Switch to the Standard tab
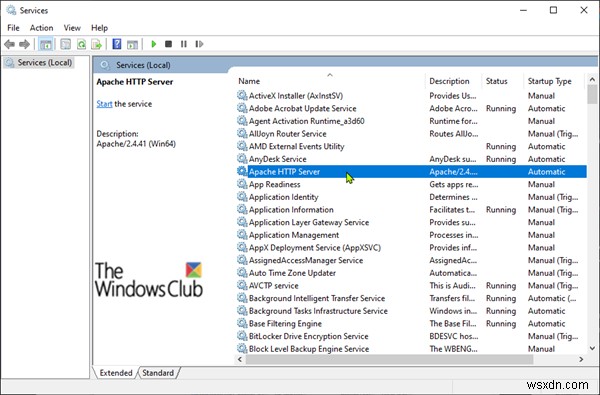The width and height of the screenshot is (600, 395). [158, 372]
